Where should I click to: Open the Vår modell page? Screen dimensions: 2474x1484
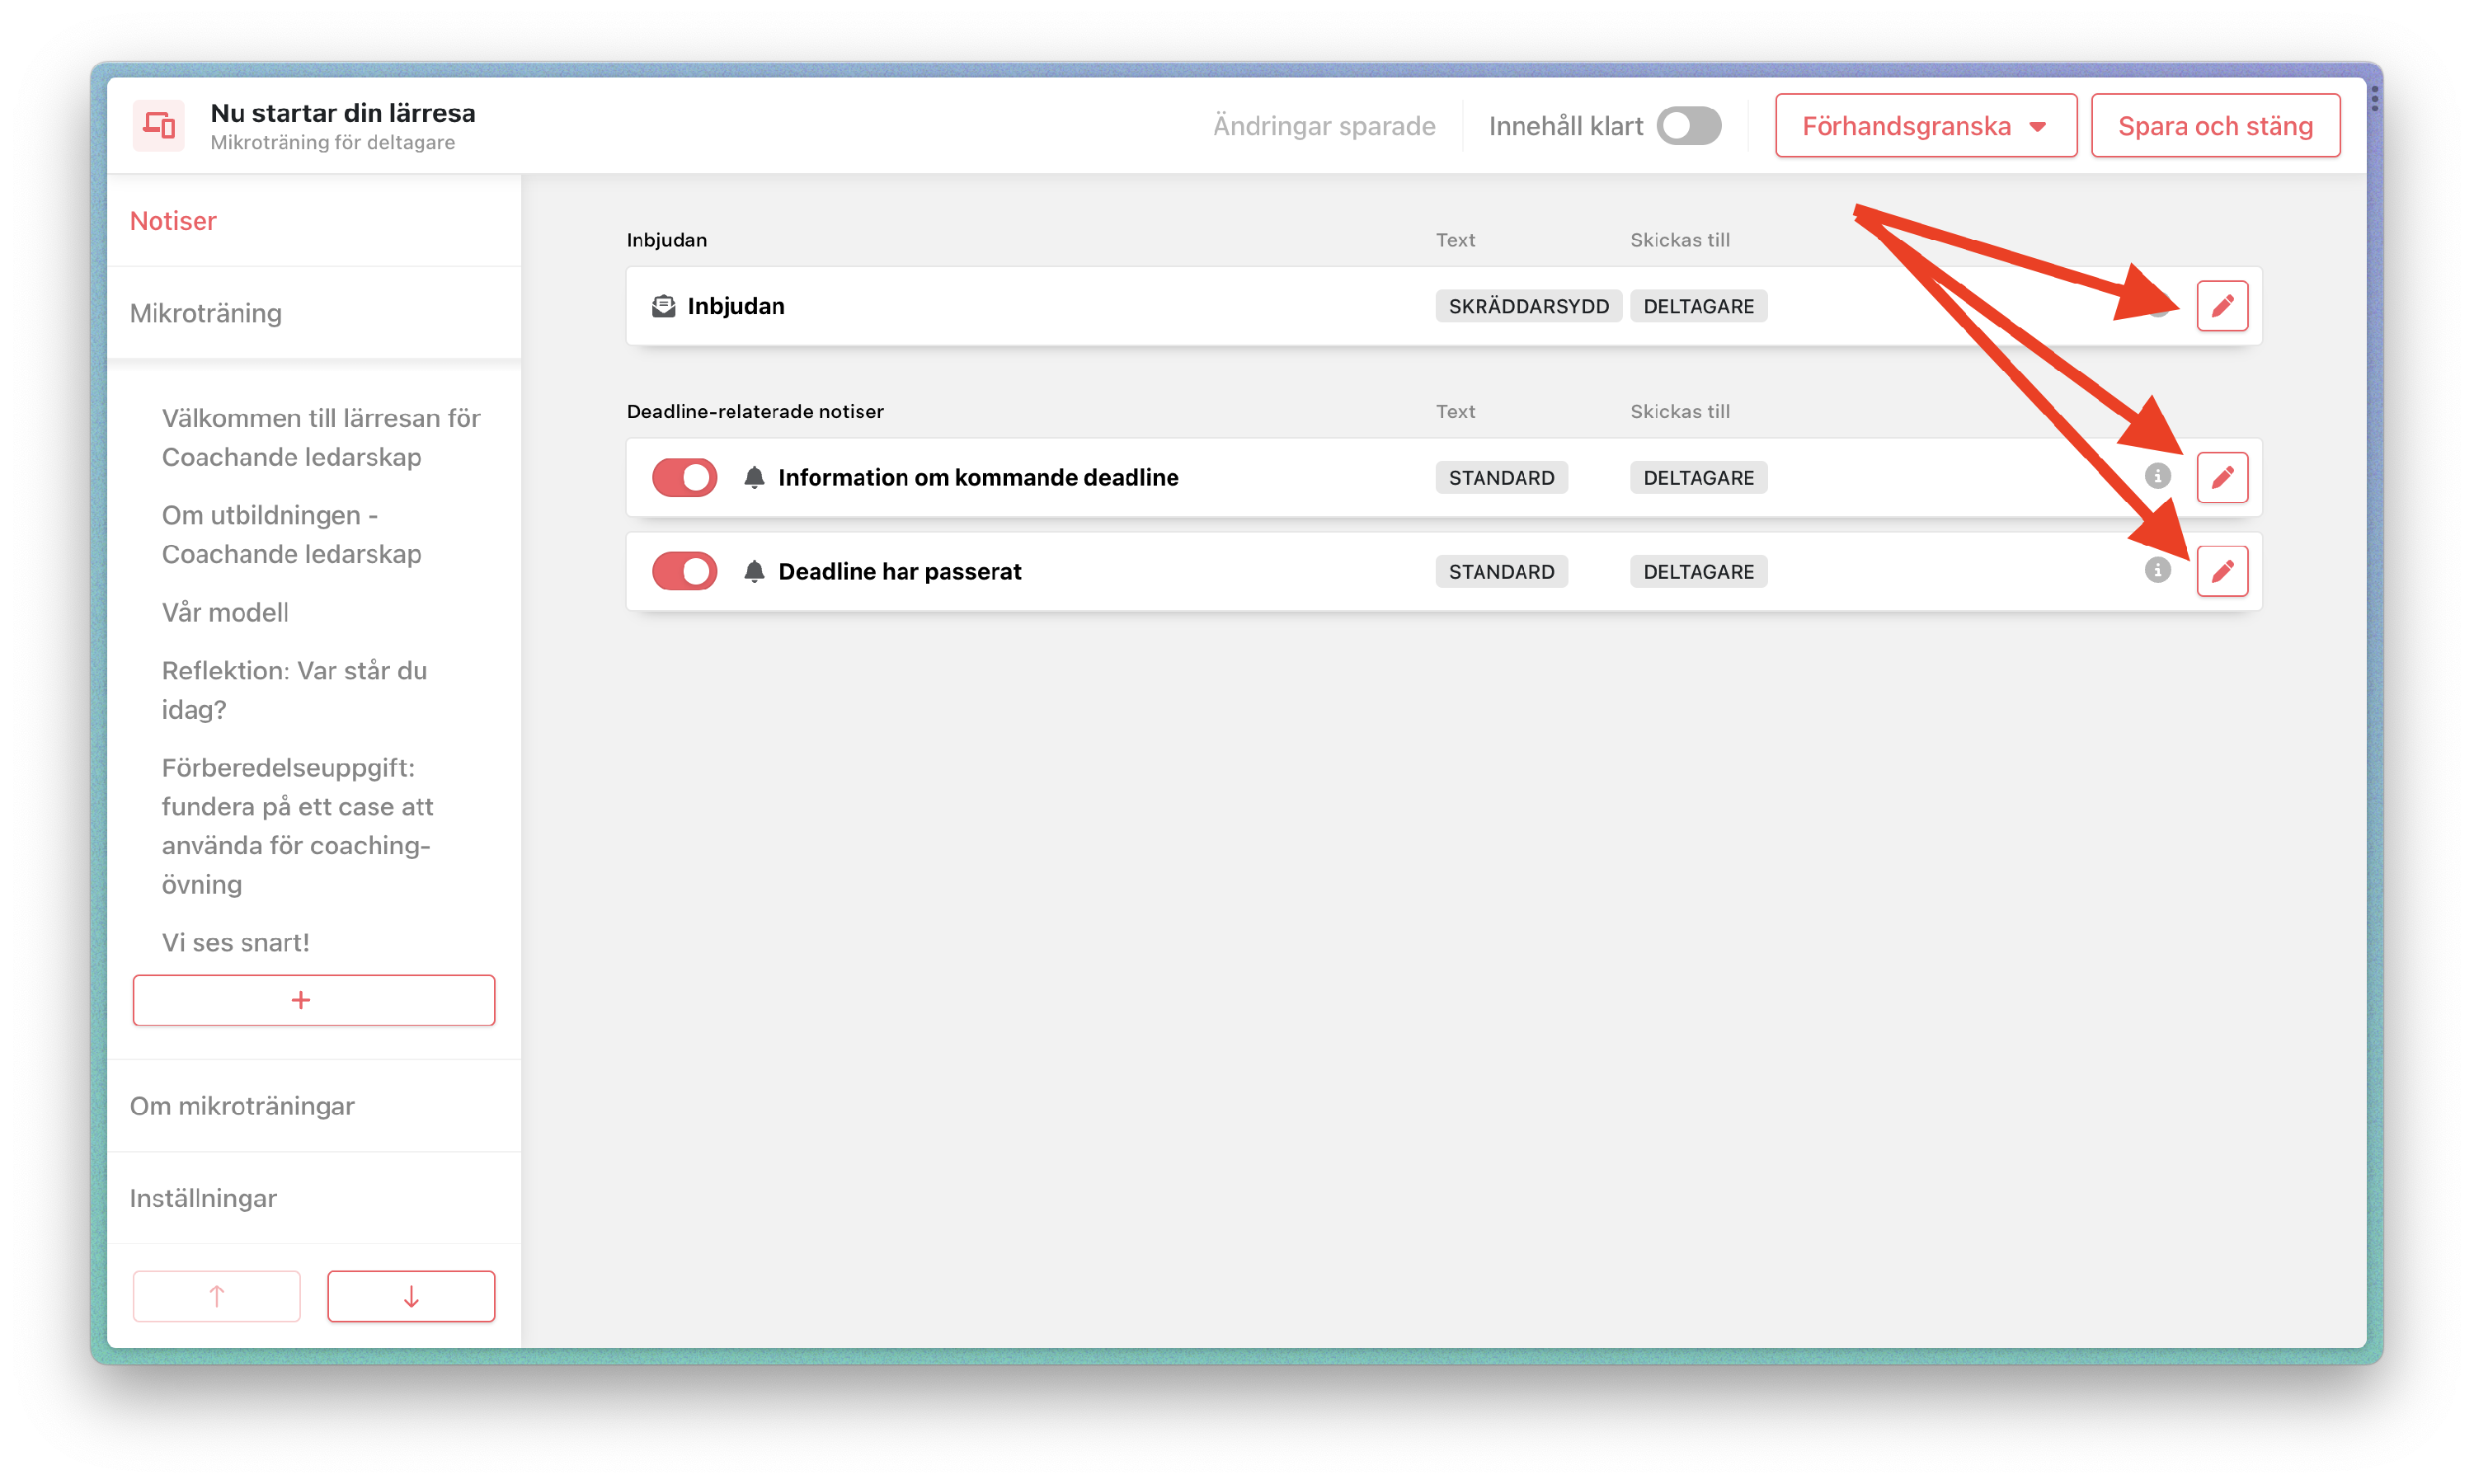tap(225, 612)
